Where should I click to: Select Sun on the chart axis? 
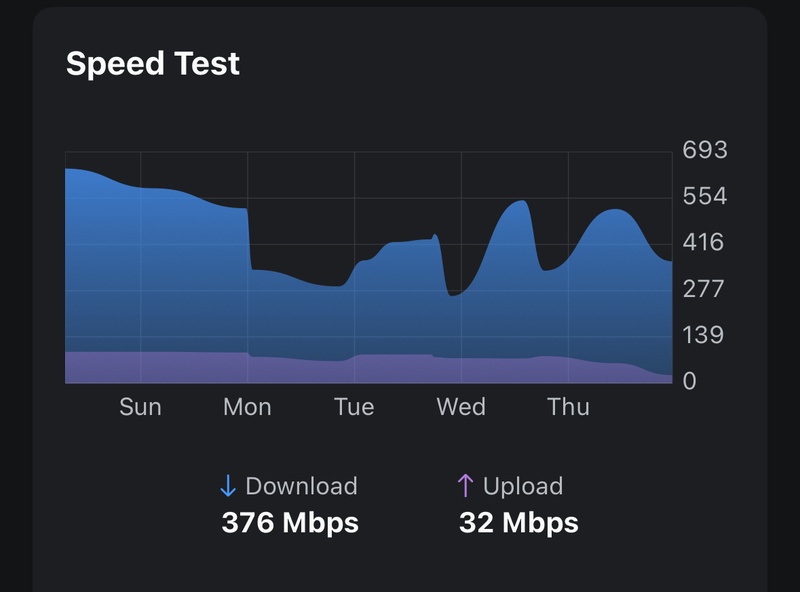pyautogui.click(x=140, y=407)
